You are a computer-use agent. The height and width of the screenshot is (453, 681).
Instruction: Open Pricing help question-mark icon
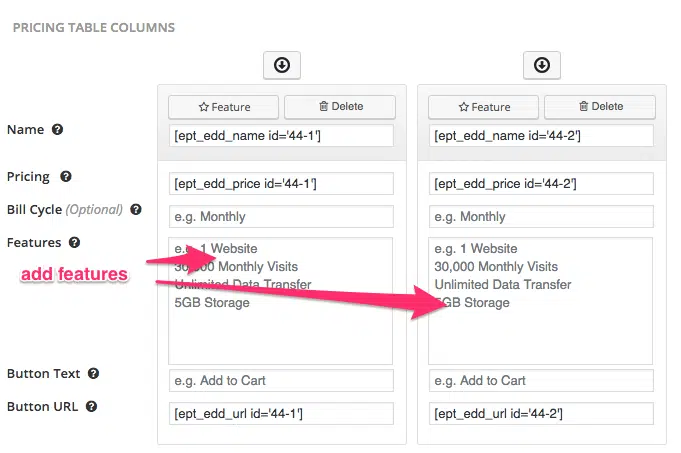pyautogui.click(x=66, y=176)
